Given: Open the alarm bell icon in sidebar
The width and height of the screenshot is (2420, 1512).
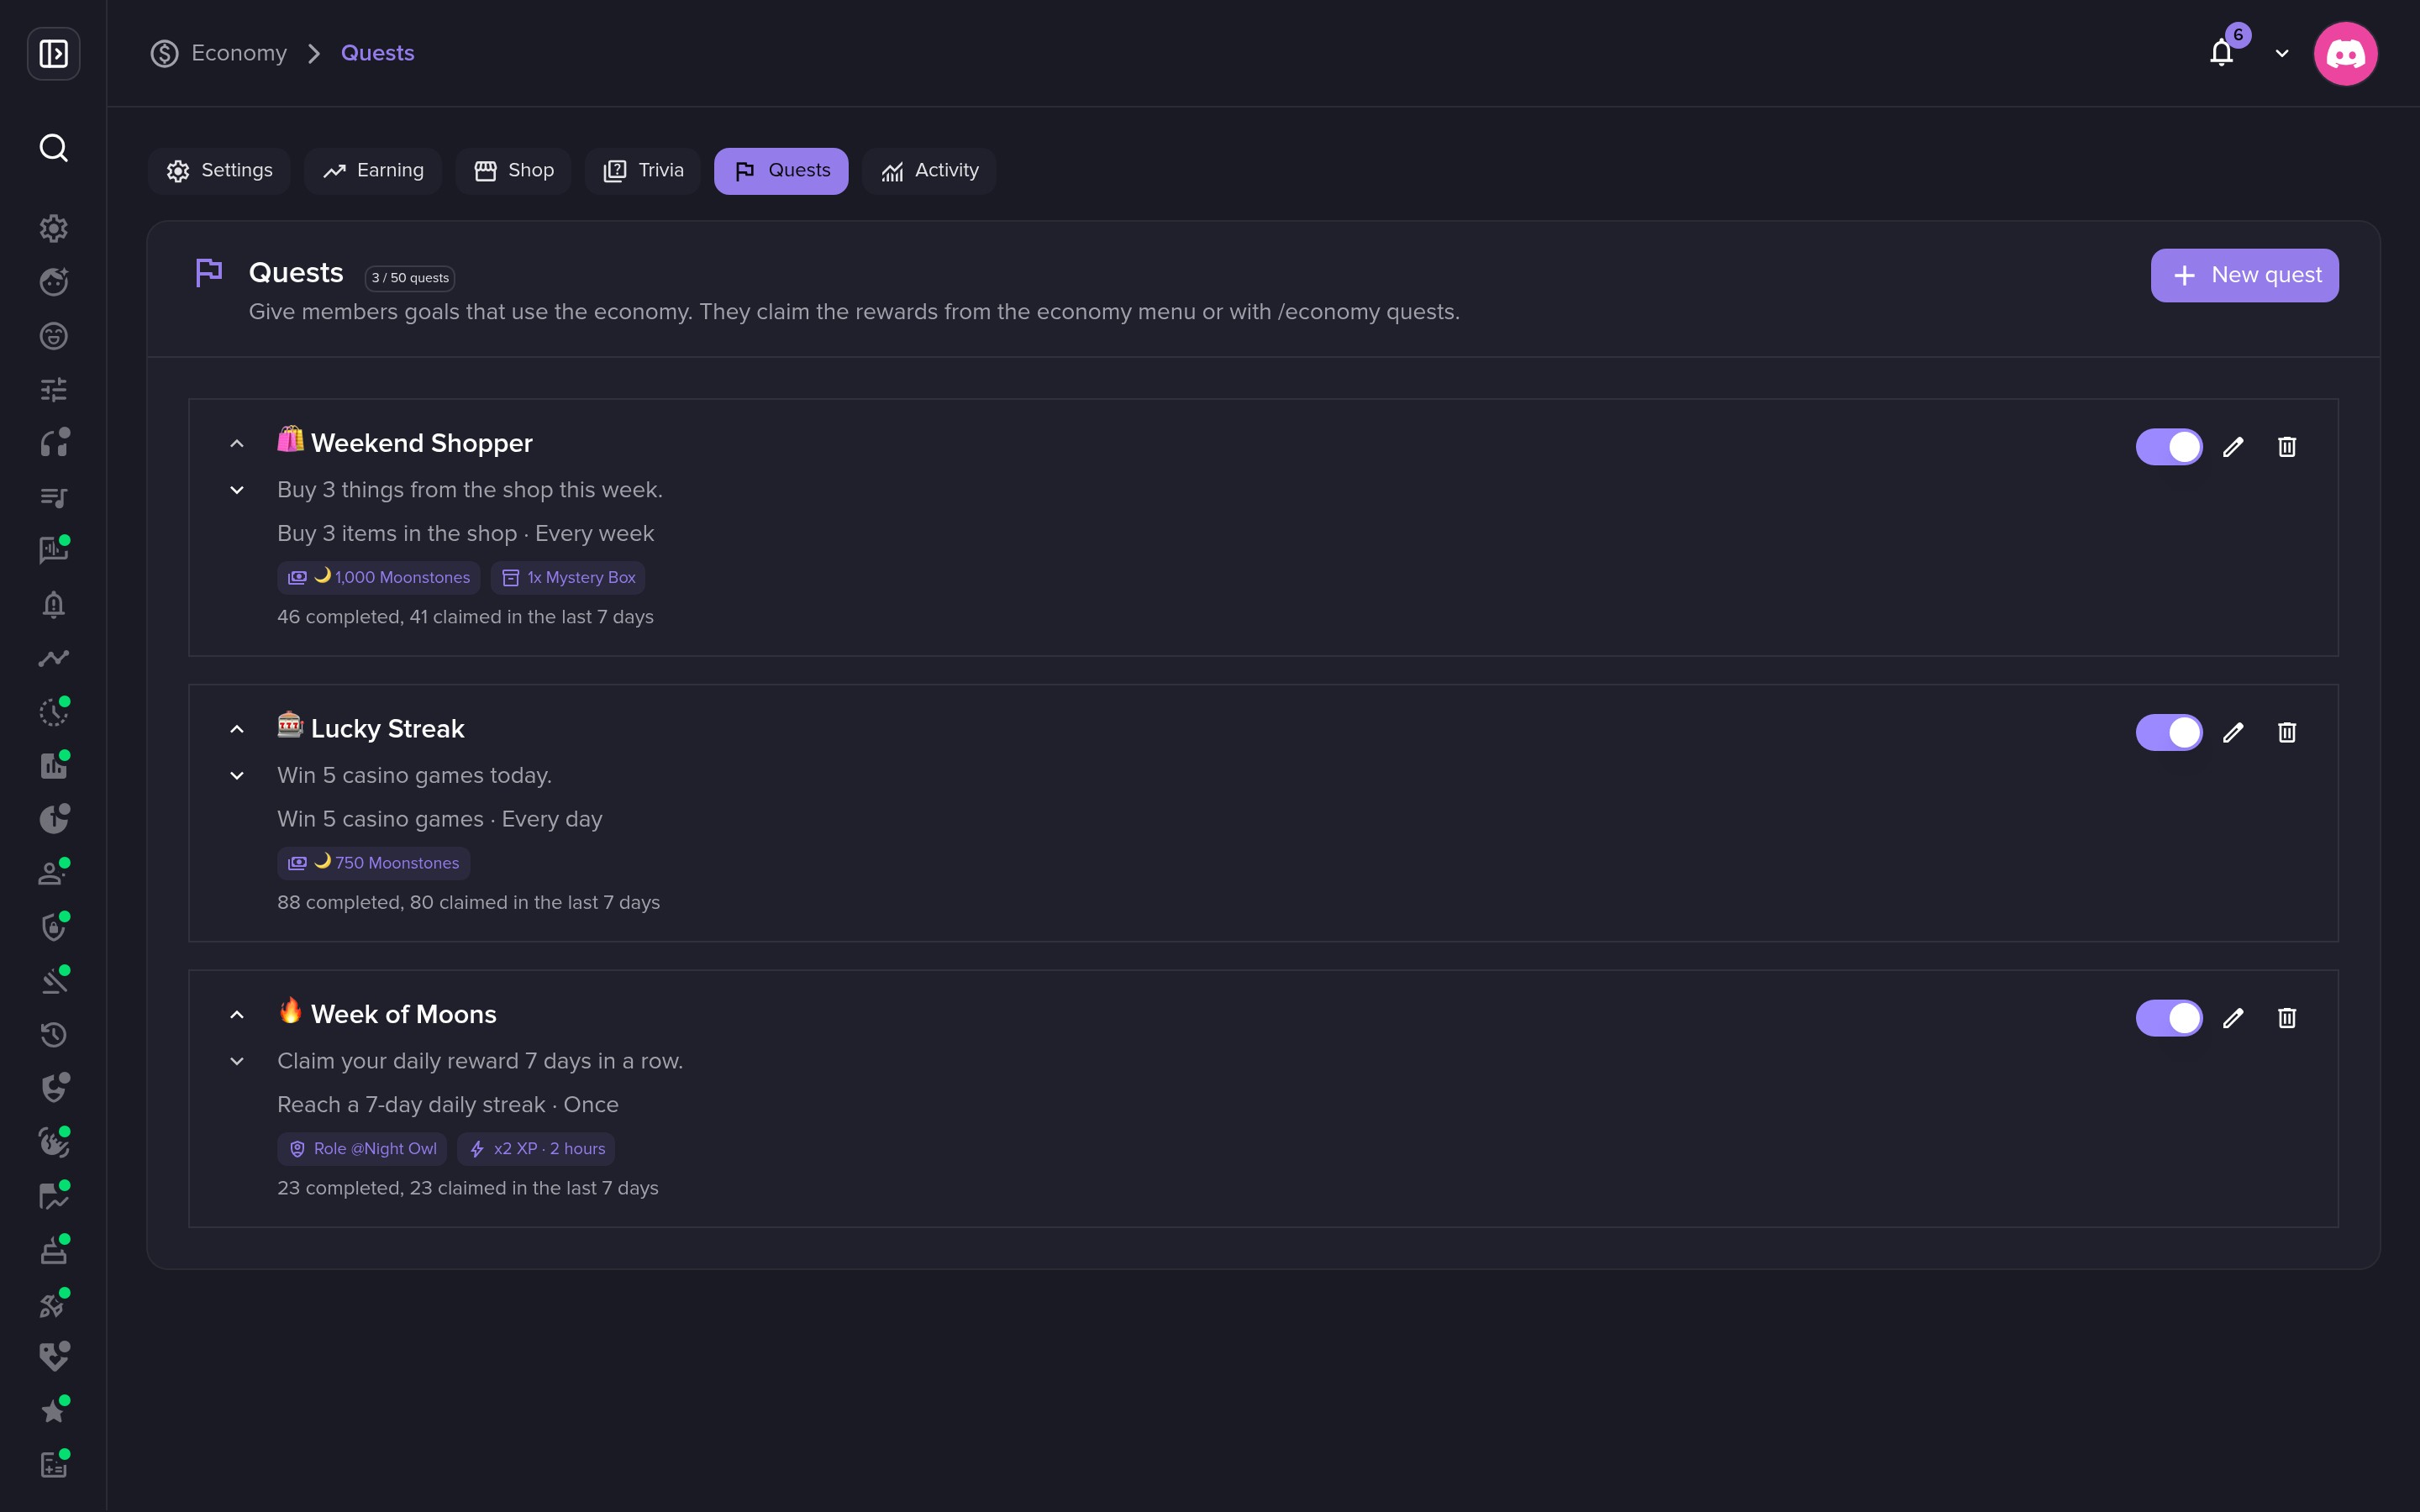Looking at the screenshot, I should pos(54,604).
